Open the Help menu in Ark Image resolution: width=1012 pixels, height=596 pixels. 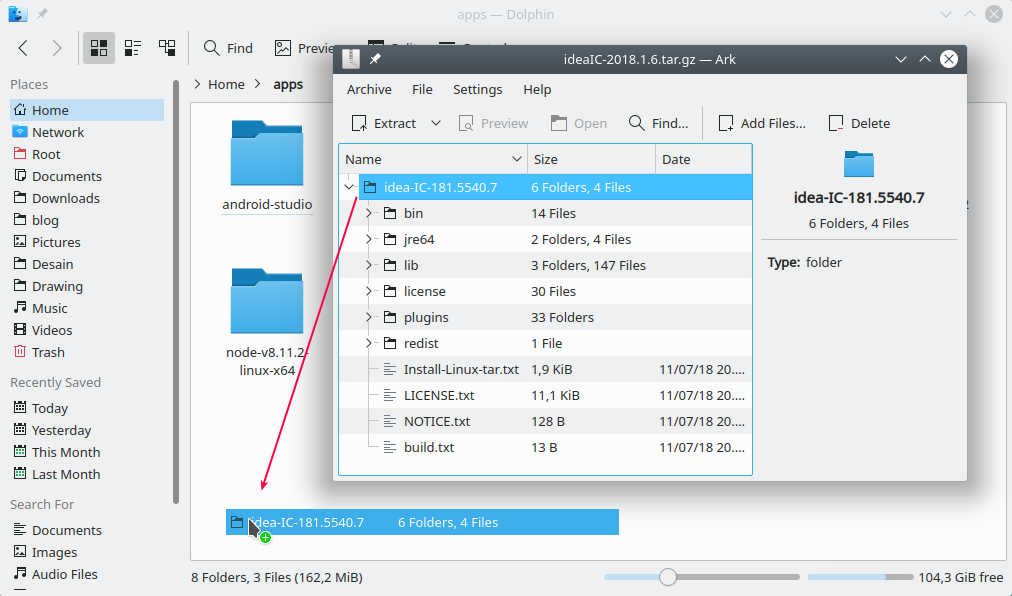(537, 90)
